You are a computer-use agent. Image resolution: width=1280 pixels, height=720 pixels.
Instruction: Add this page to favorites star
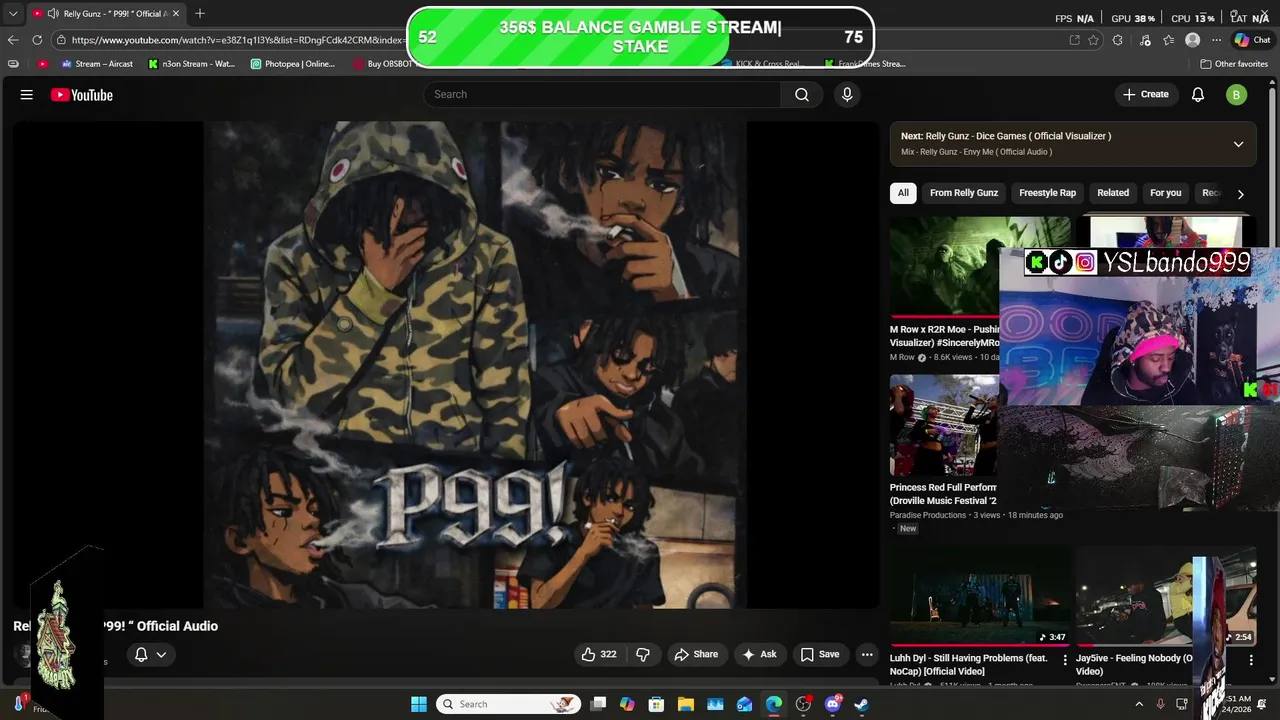[1093, 40]
